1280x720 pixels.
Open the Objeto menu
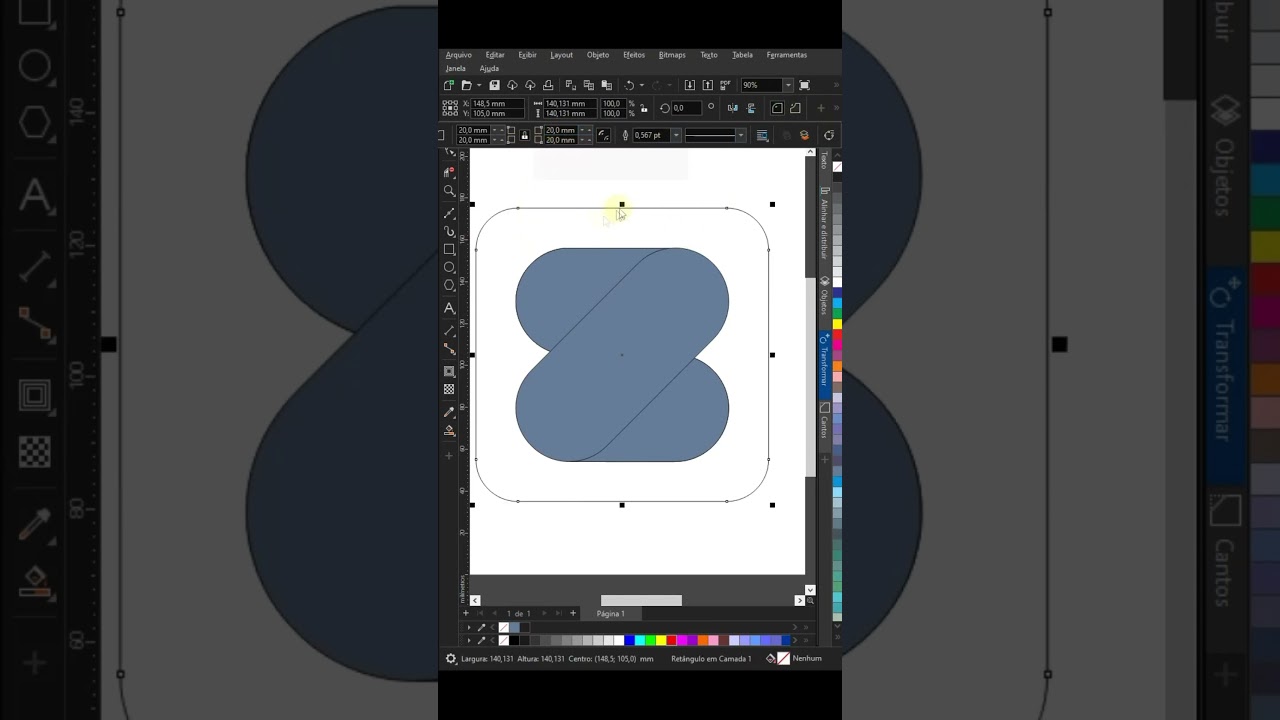(x=598, y=55)
